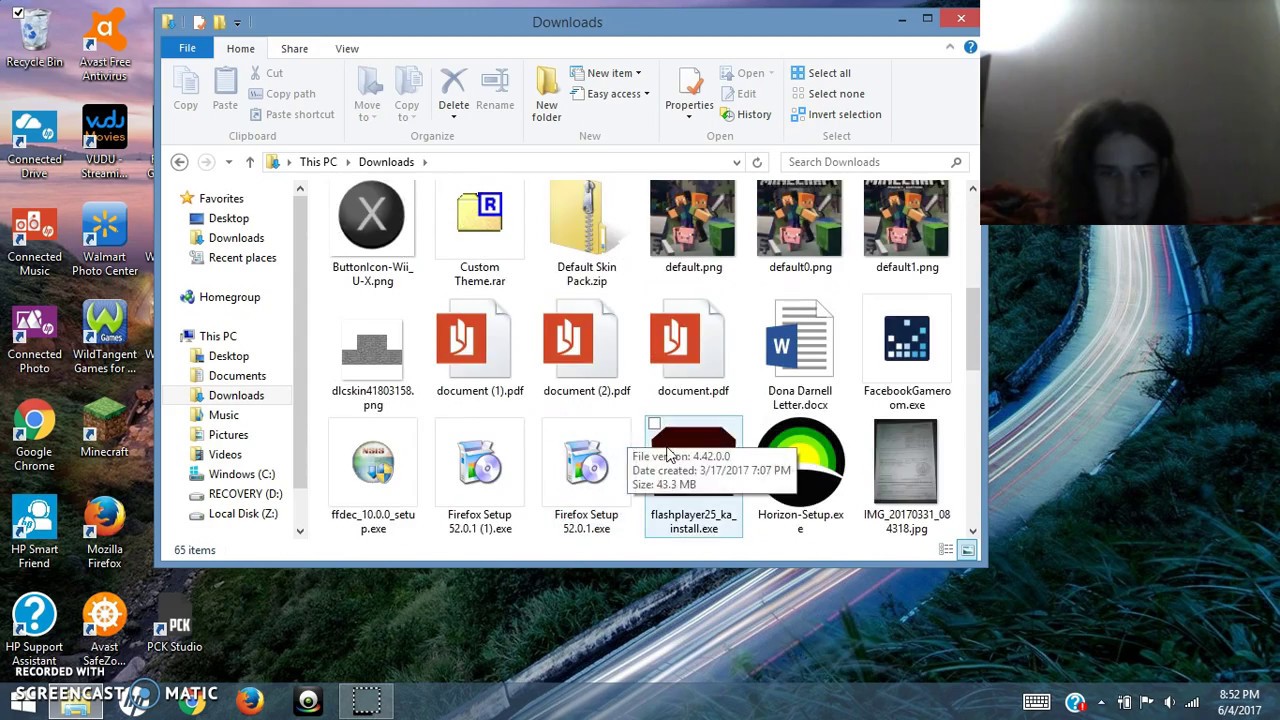Open Windows (C:) drive
The width and height of the screenshot is (1280, 720).
tap(241, 474)
